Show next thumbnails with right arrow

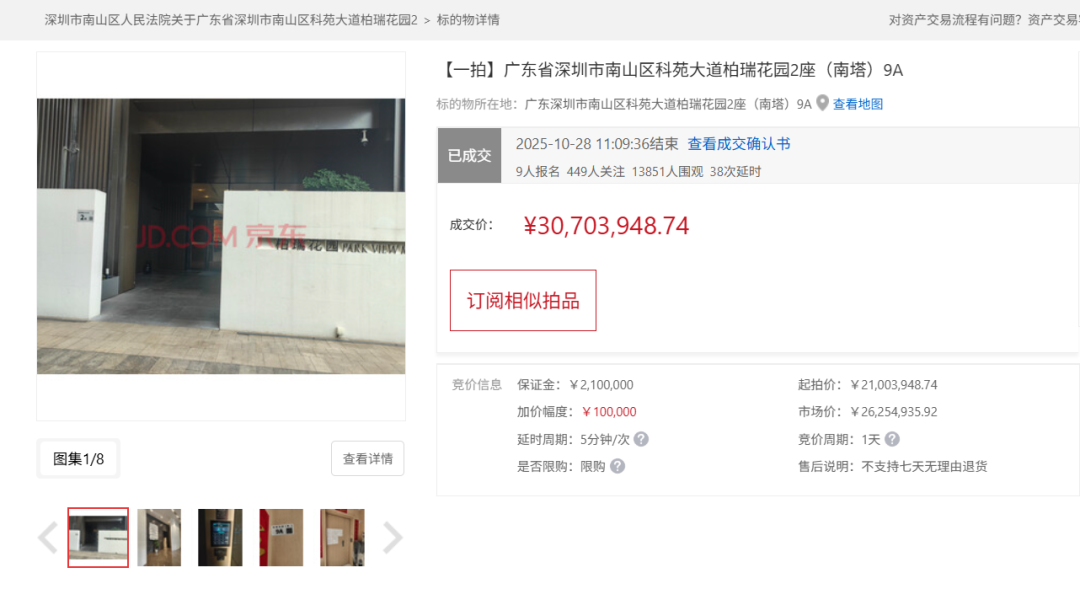pyautogui.click(x=392, y=537)
